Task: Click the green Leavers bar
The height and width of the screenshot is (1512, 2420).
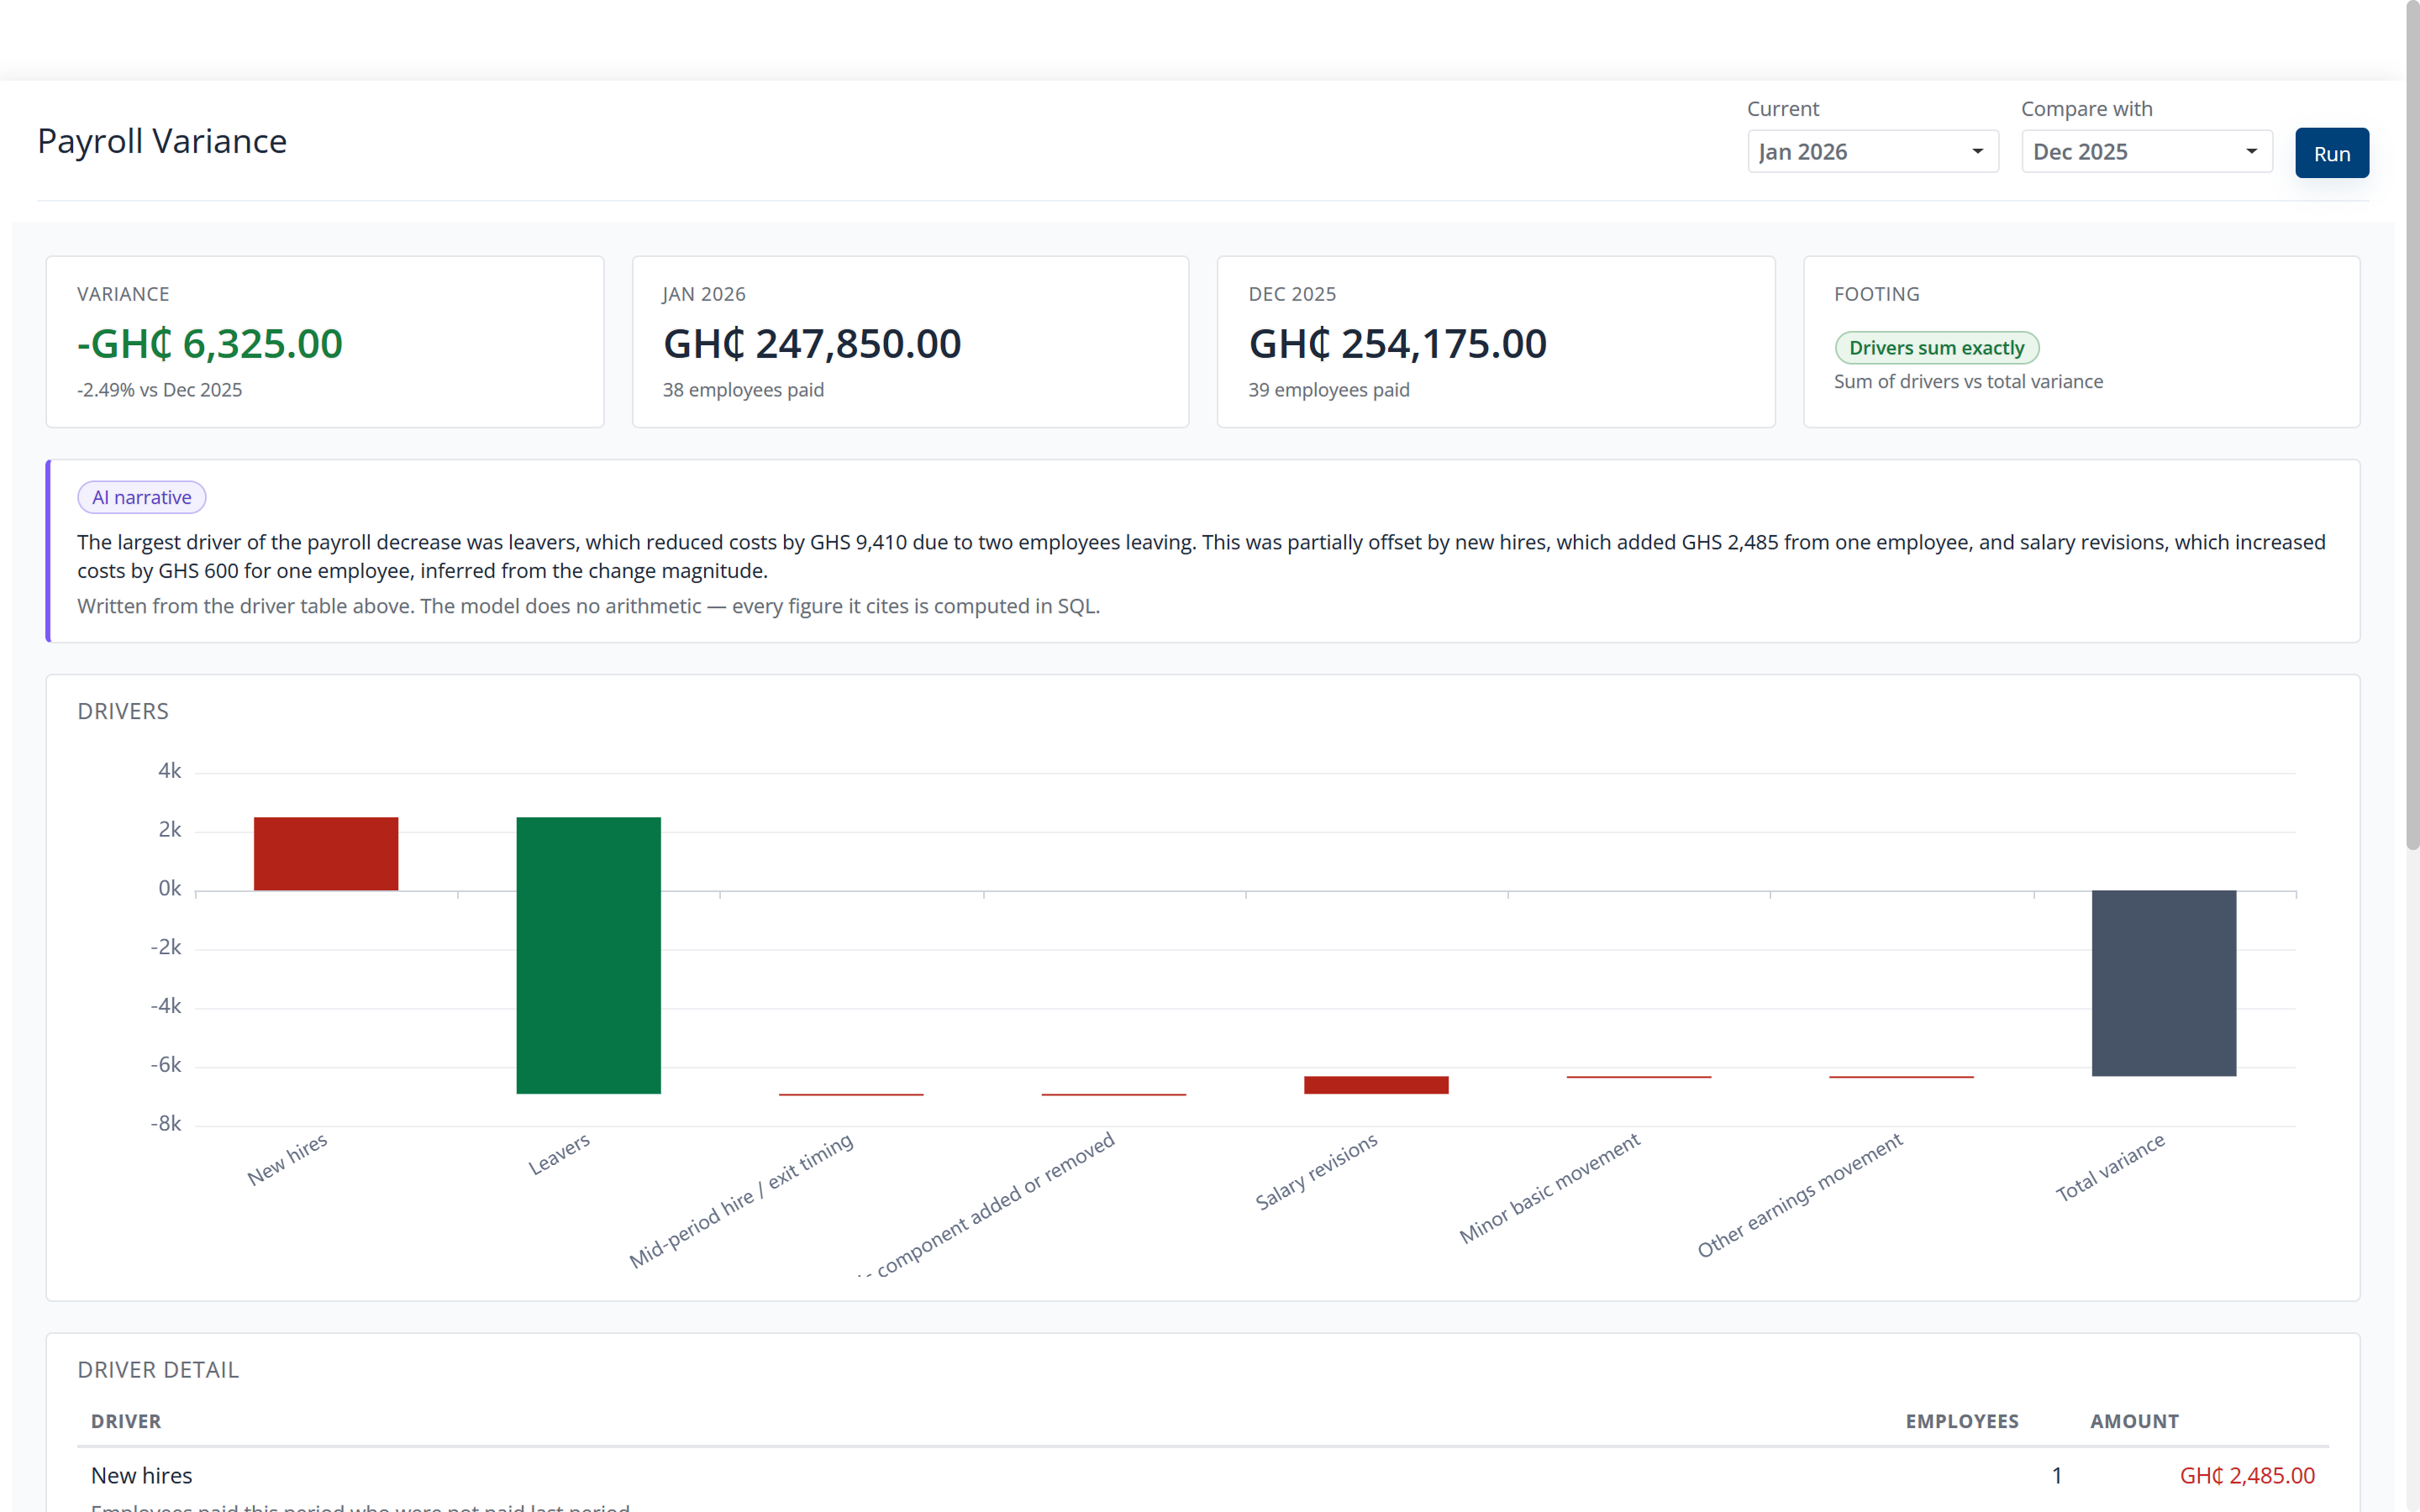Action: (588, 955)
